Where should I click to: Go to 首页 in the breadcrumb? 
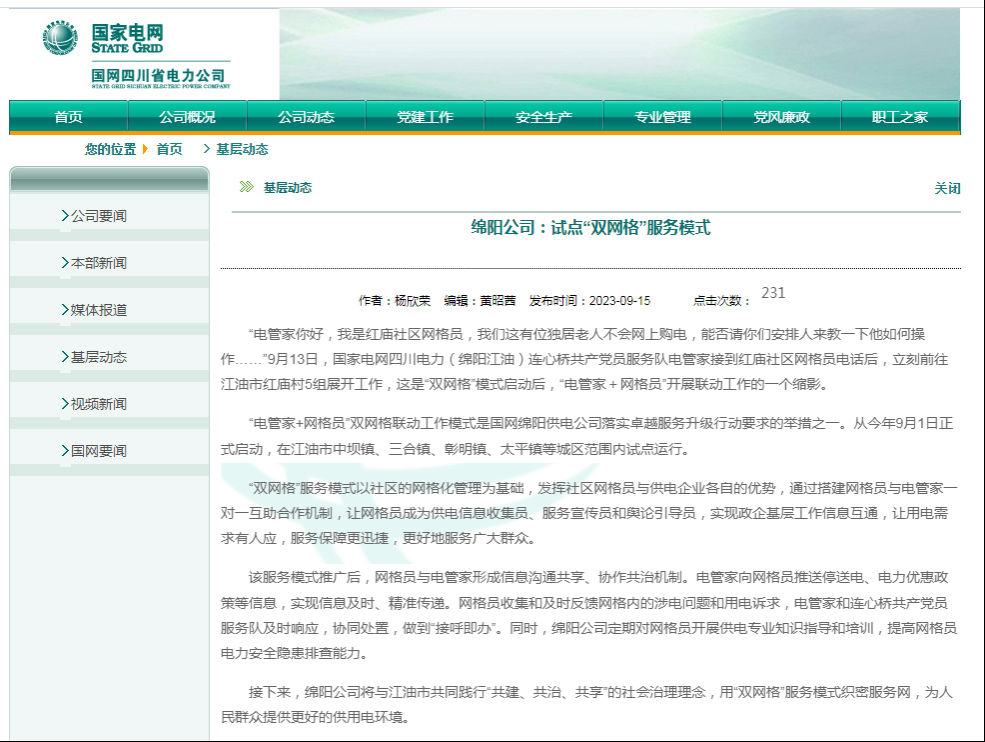pos(169,149)
